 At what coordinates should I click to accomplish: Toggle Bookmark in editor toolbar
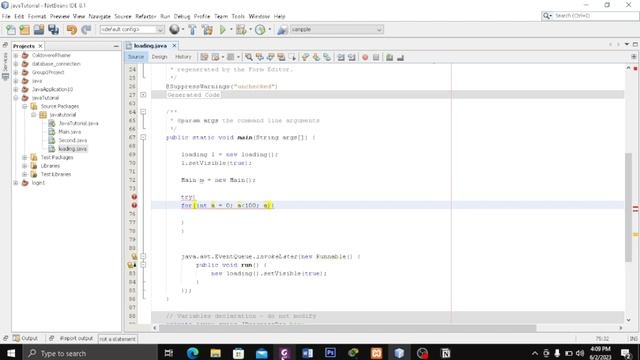coord(327,57)
